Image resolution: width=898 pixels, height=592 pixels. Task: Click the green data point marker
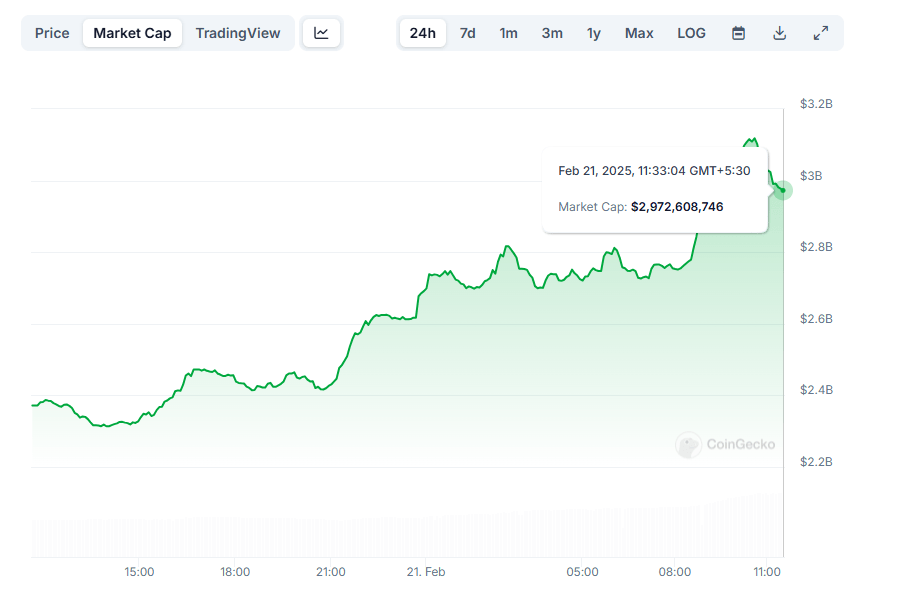[781, 190]
